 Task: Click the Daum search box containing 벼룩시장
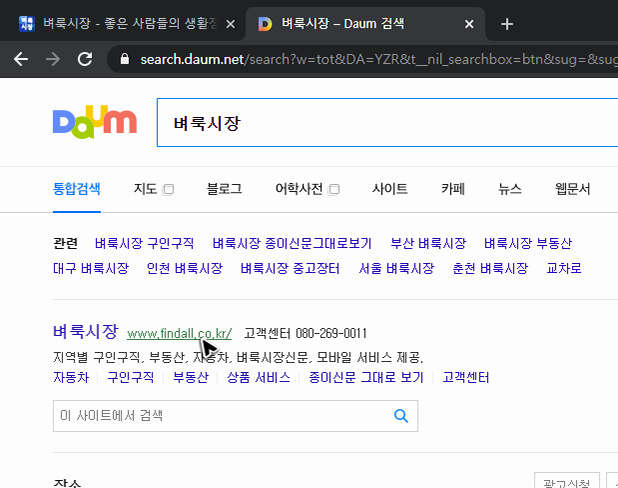[x=387, y=123]
